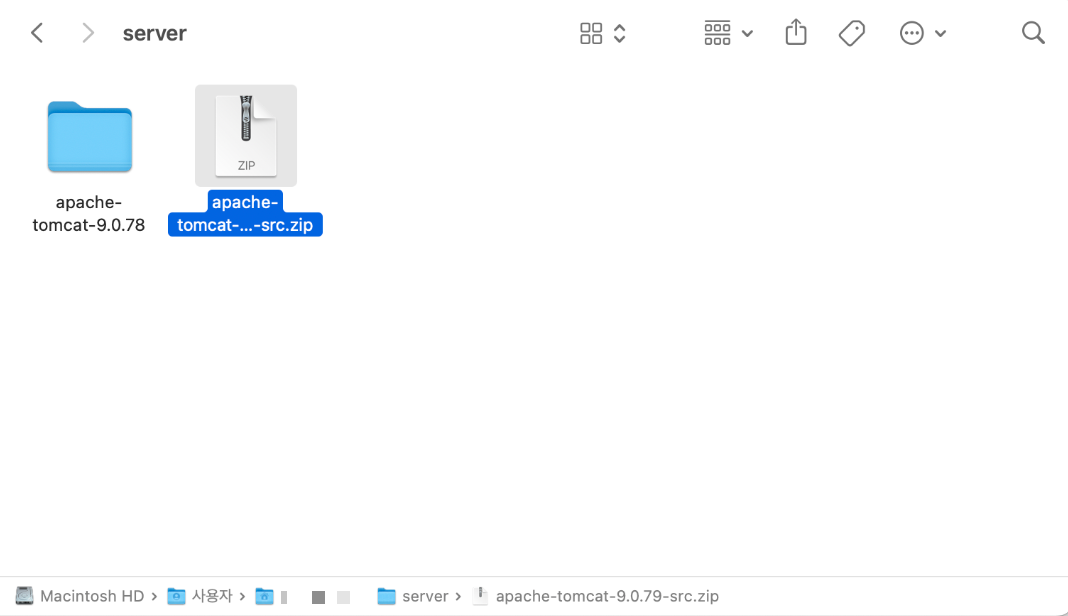
Task: Click the apache-tomcat-...-src.zip file label
Action: tap(245, 213)
